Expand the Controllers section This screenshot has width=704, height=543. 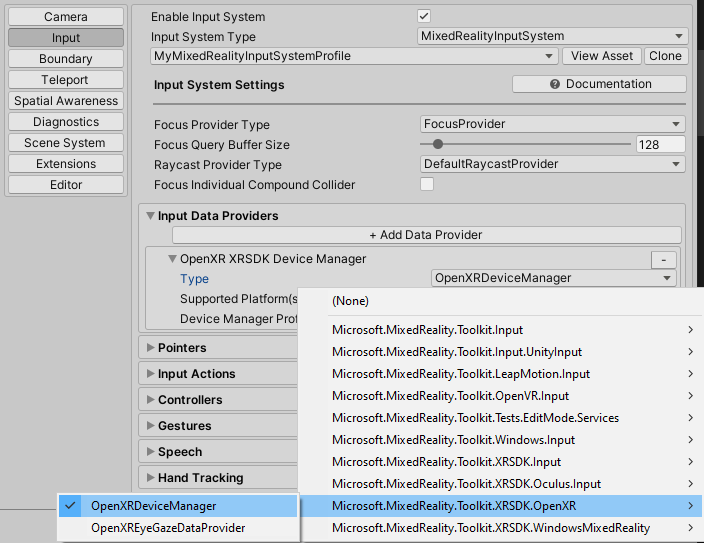click(150, 400)
